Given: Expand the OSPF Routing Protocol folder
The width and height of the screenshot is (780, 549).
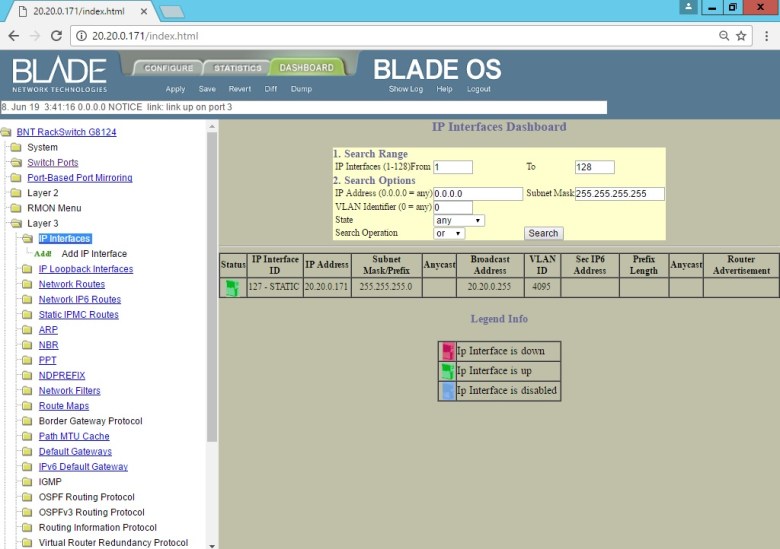Looking at the screenshot, I should tap(27, 497).
